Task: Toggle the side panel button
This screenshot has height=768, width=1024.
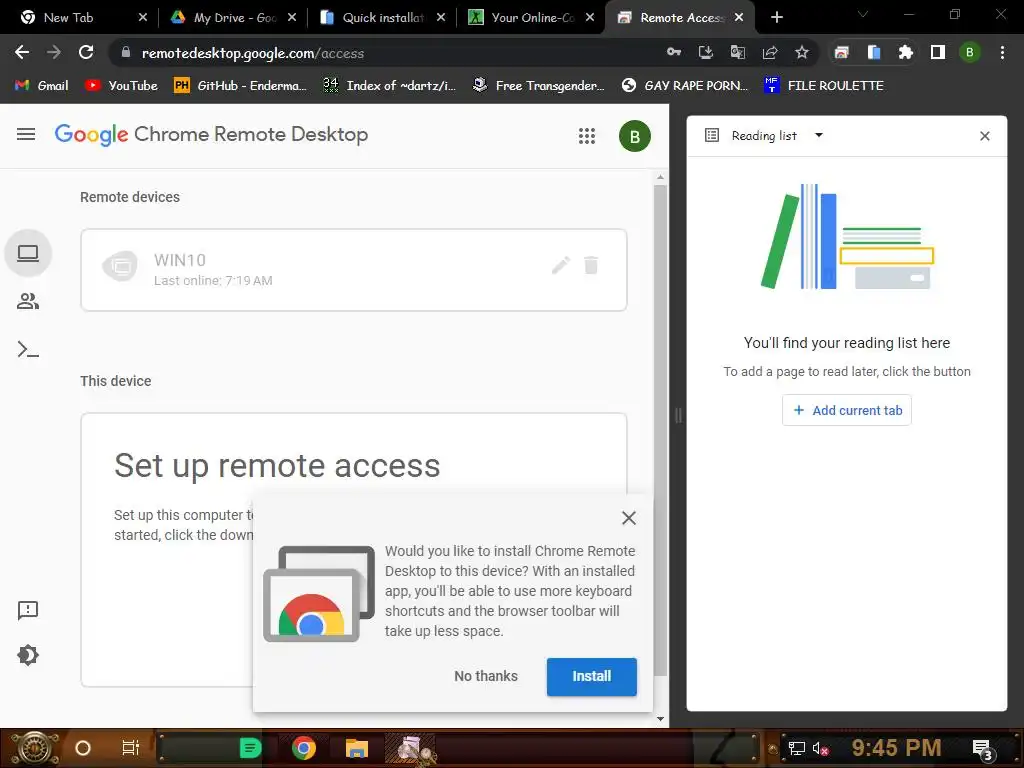Action: point(938,52)
